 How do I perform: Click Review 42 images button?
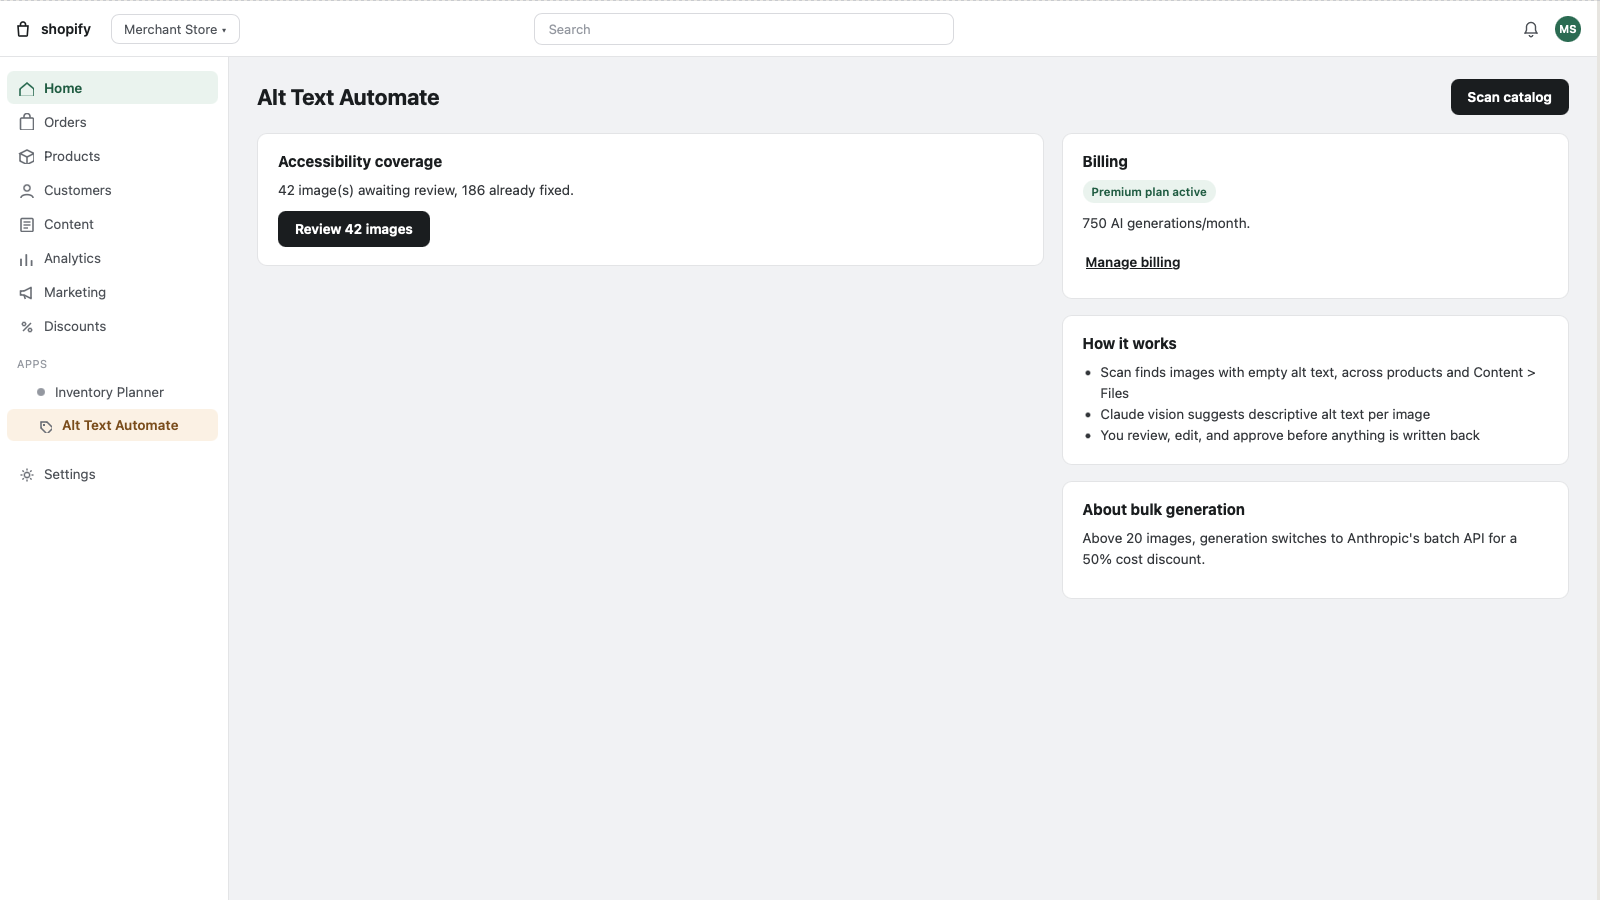(354, 229)
